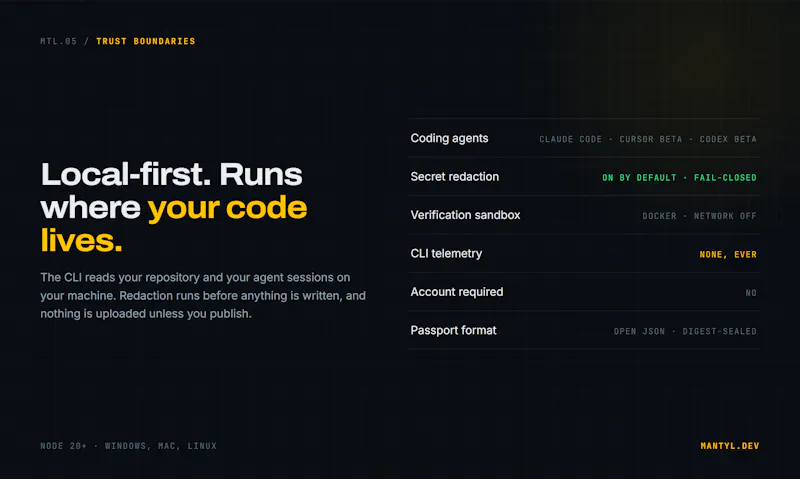
Task: Click the 'DOCKER · NETWORK OFF' value
Action: 699,216
